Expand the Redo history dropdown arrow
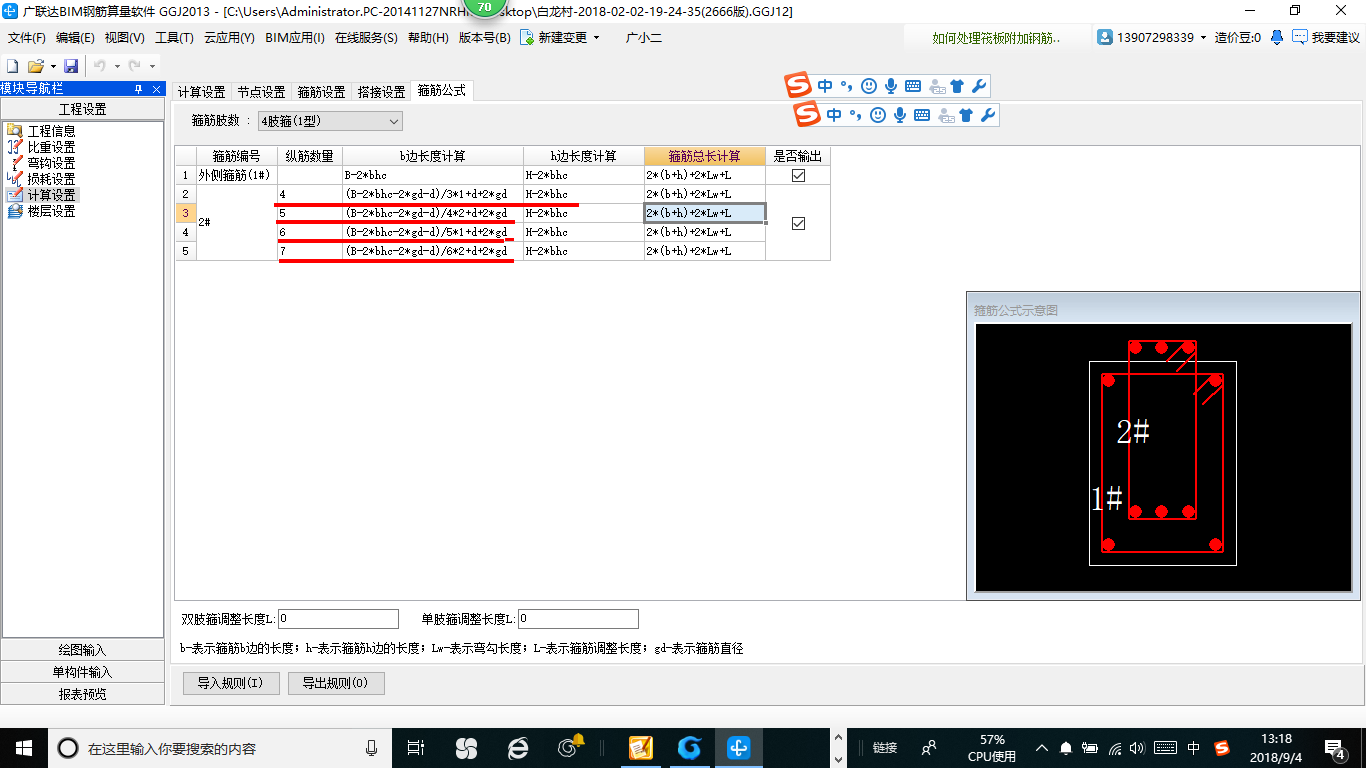1366x768 pixels. 151,66
